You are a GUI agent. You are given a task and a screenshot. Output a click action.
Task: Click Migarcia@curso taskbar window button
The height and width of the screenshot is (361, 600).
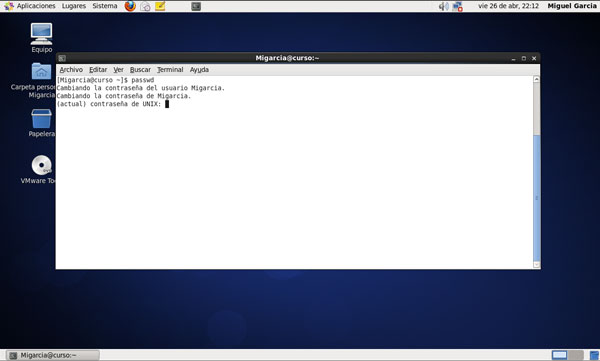53,355
